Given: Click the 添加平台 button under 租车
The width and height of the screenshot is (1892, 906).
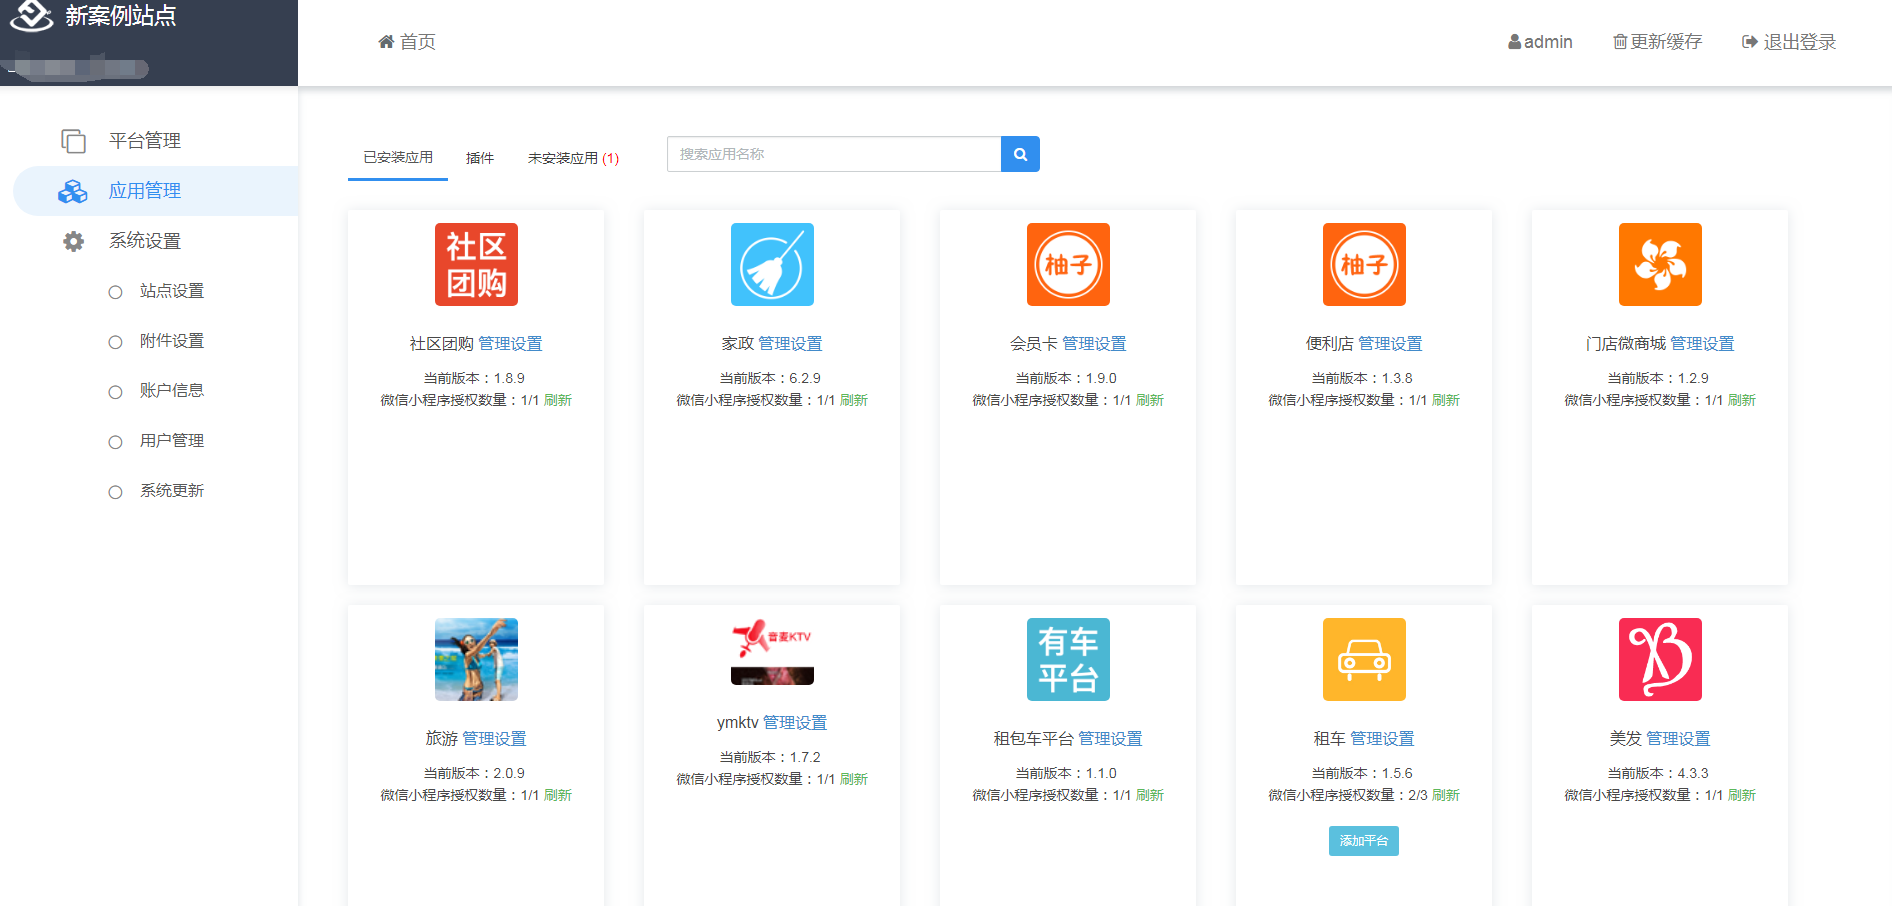Looking at the screenshot, I should click(1364, 841).
